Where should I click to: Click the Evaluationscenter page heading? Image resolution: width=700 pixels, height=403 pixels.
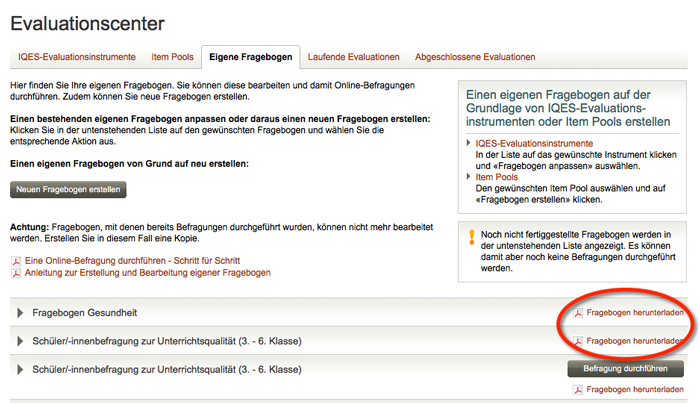click(x=88, y=24)
